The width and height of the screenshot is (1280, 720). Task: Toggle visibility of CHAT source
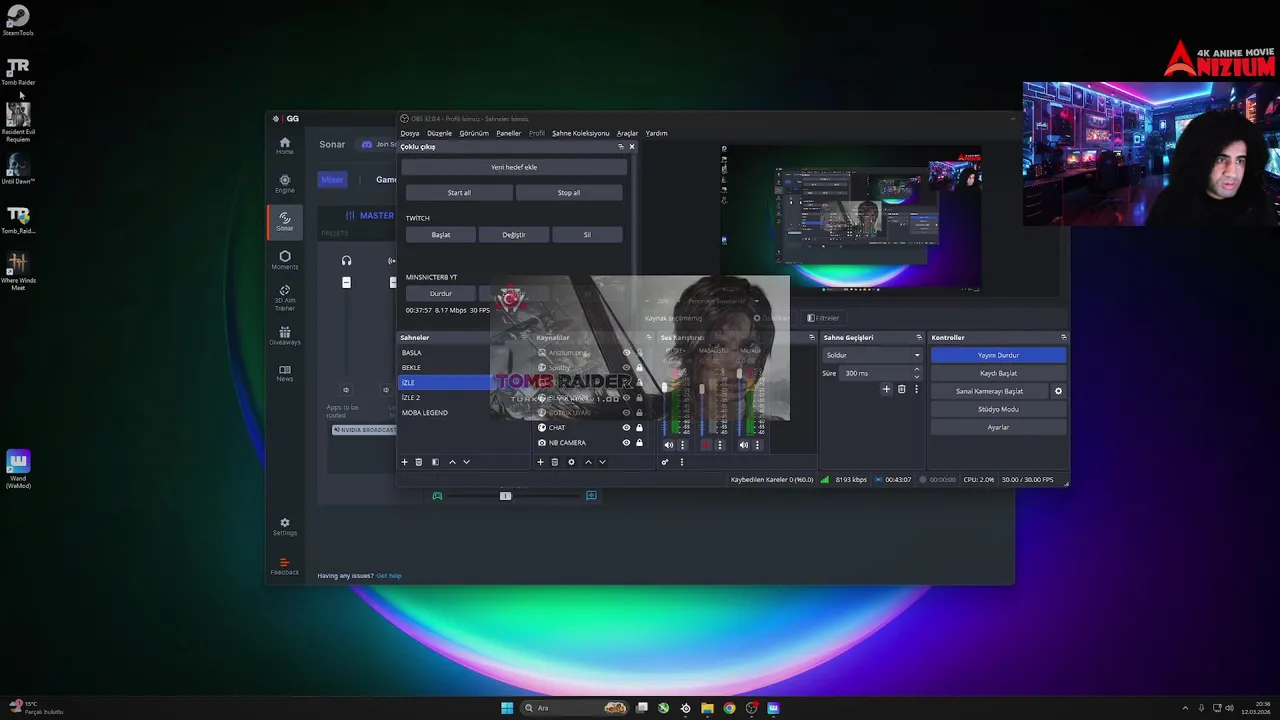click(x=627, y=428)
